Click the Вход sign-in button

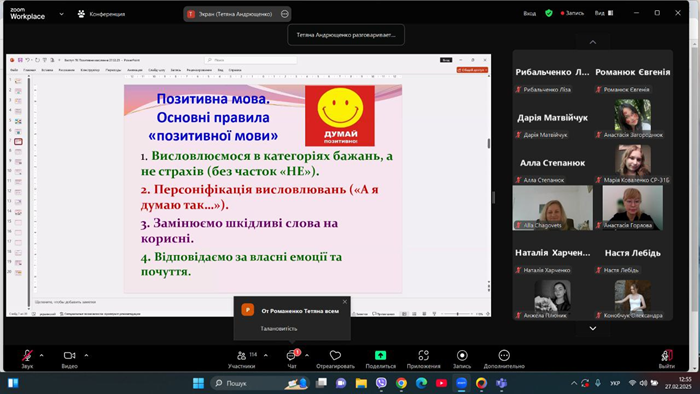click(x=529, y=13)
